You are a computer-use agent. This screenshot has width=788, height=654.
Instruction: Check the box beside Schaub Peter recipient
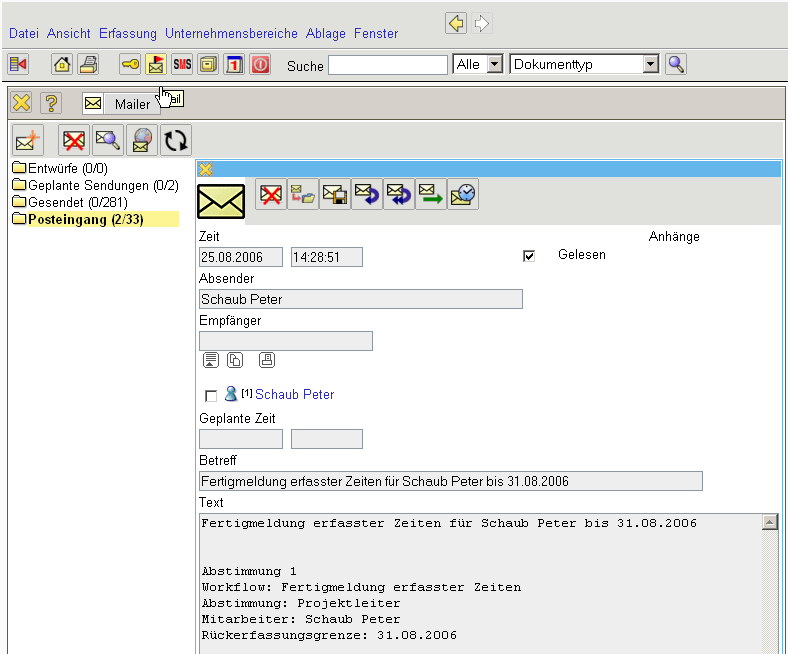click(210, 396)
